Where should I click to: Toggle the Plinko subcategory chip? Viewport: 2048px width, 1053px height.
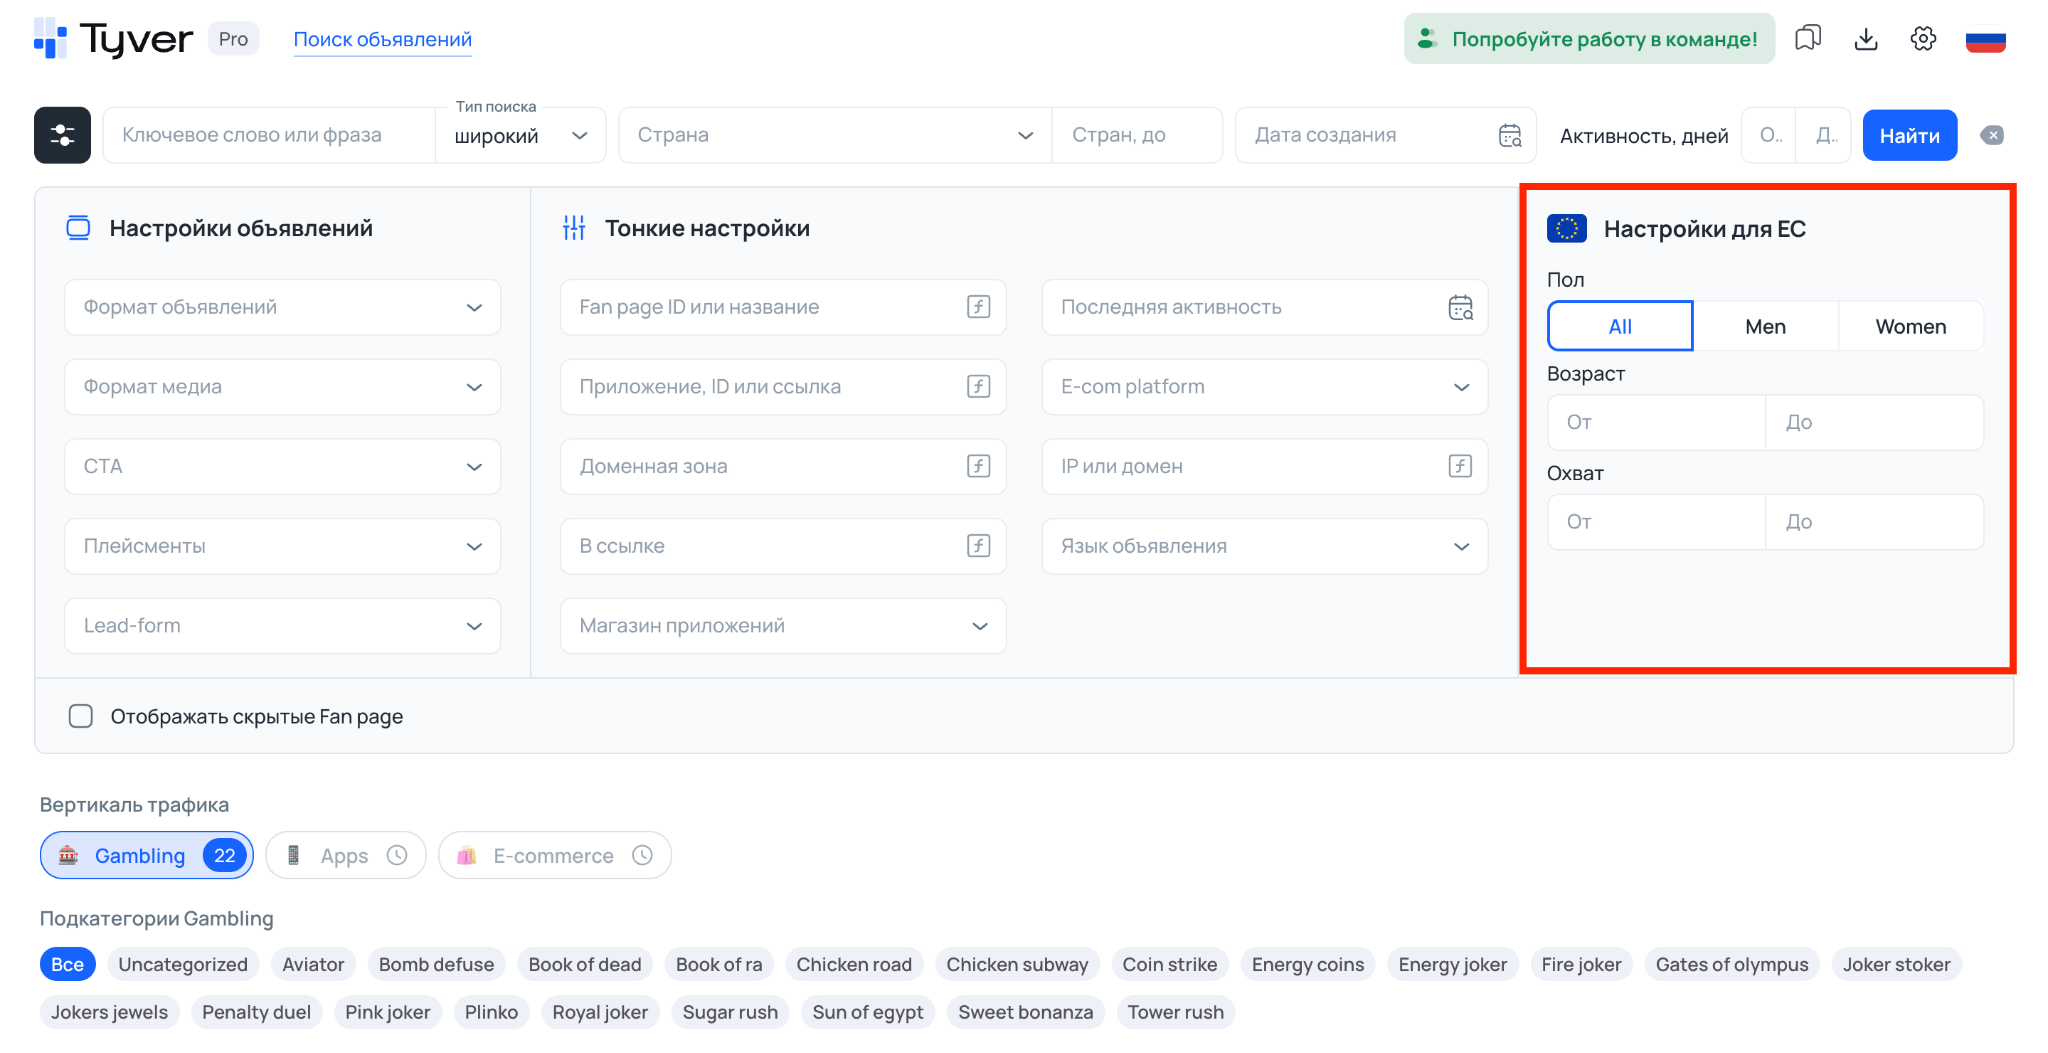(x=491, y=1012)
